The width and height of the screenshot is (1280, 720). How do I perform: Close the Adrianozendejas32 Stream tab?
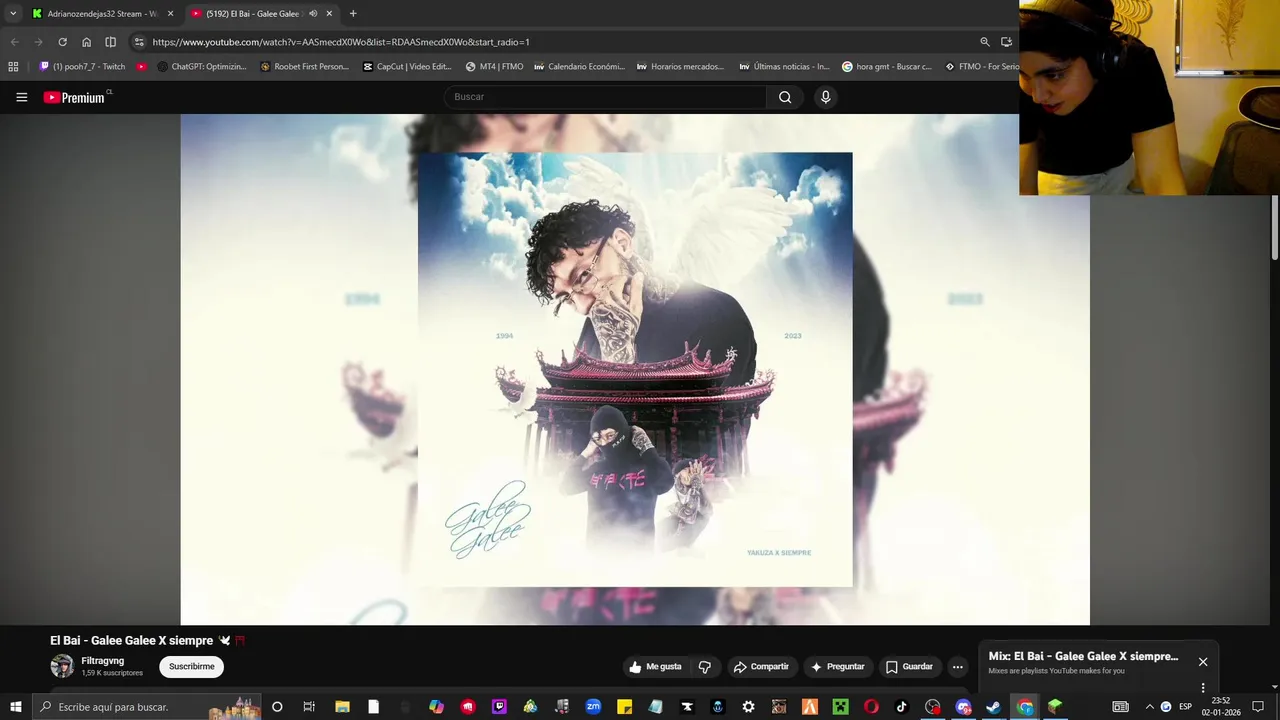click(x=170, y=14)
